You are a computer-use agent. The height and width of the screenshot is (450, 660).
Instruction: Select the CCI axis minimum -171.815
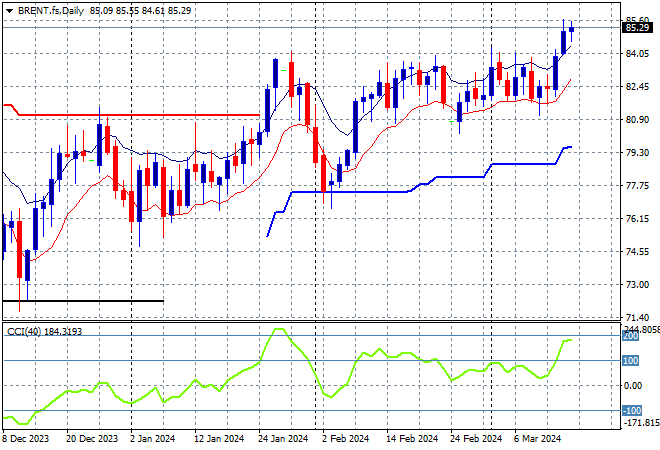coord(641,423)
